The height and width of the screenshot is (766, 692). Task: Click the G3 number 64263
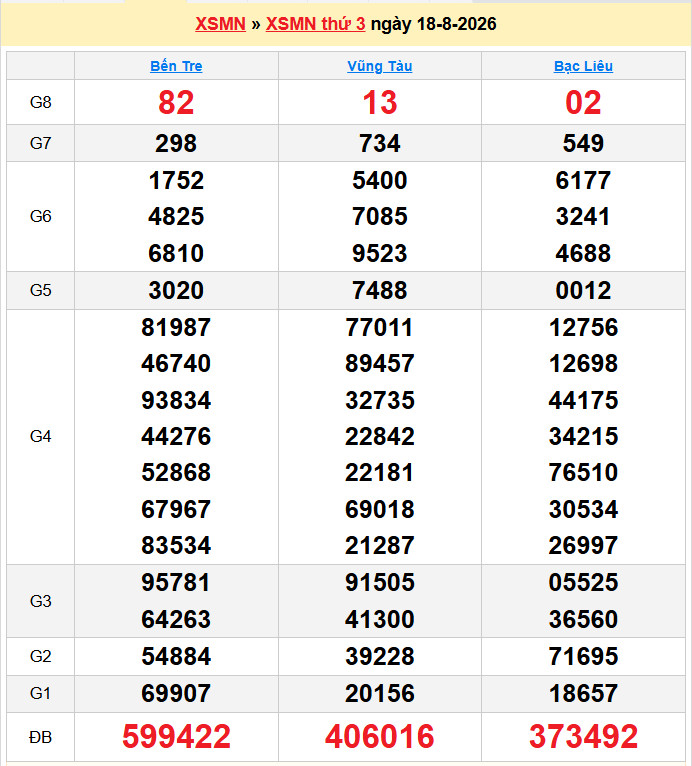pos(176,619)
